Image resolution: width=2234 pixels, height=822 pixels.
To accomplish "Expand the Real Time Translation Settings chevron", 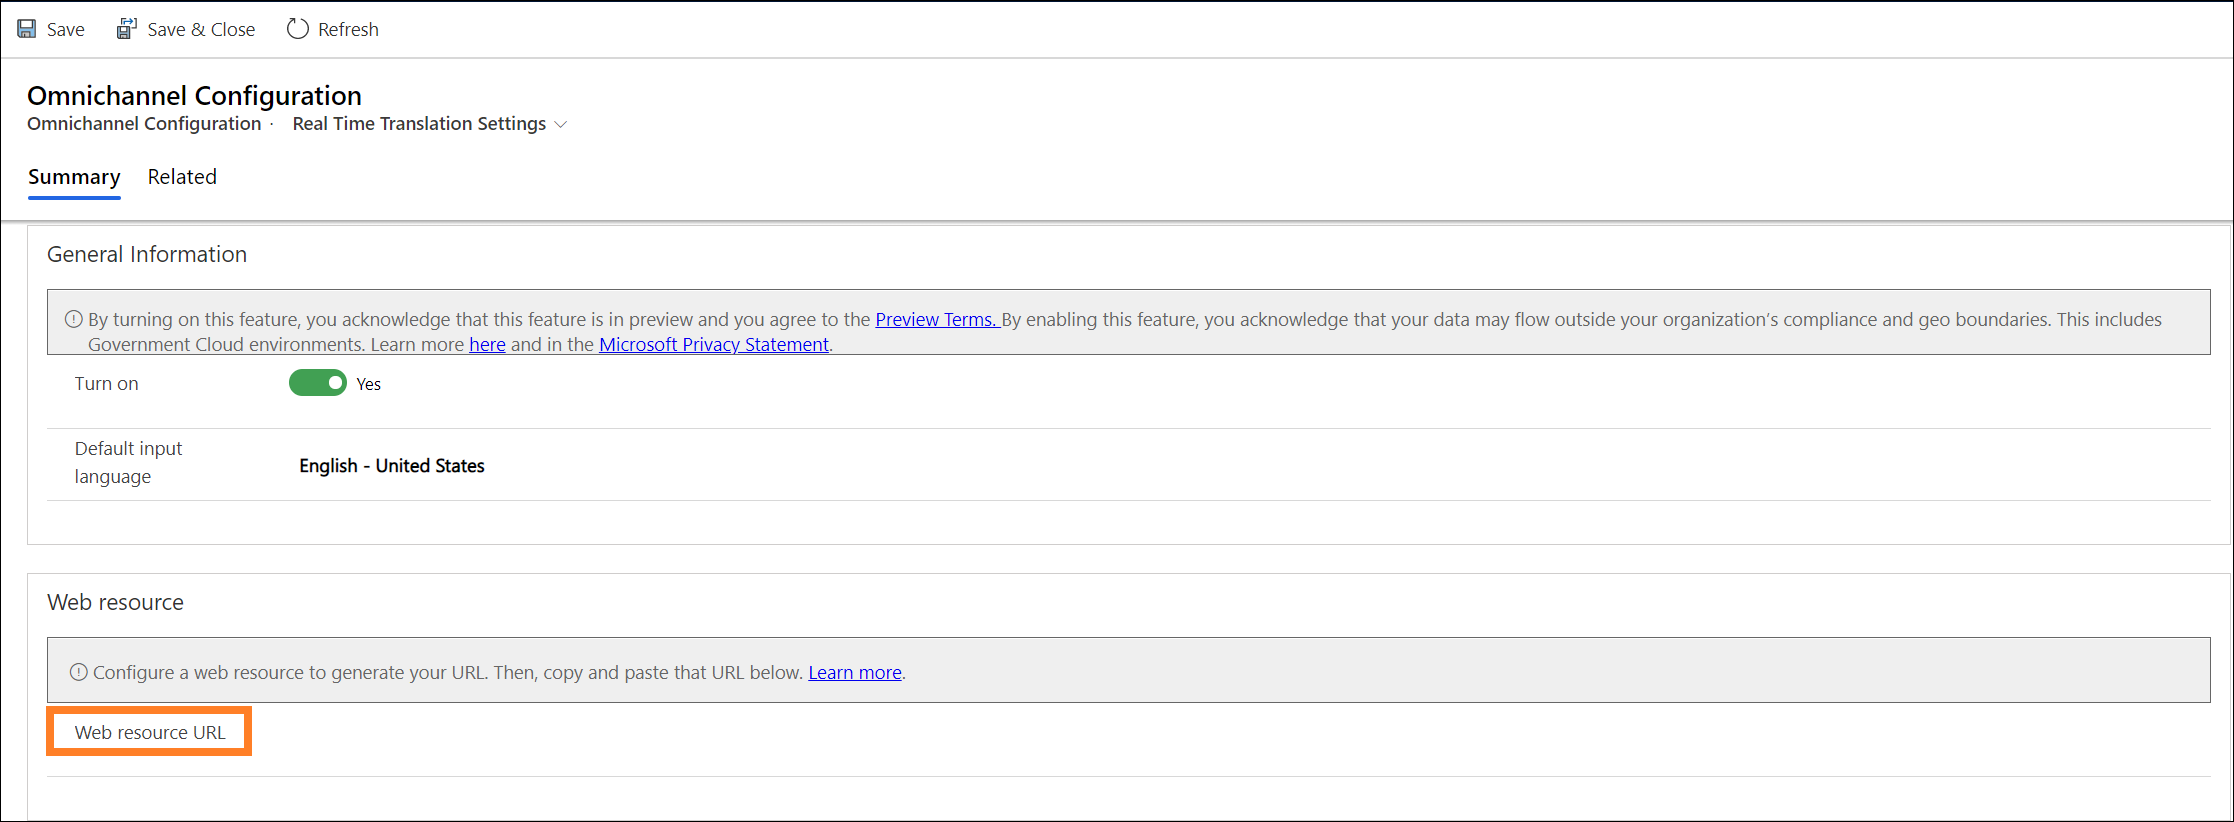I will coord(561,124).
